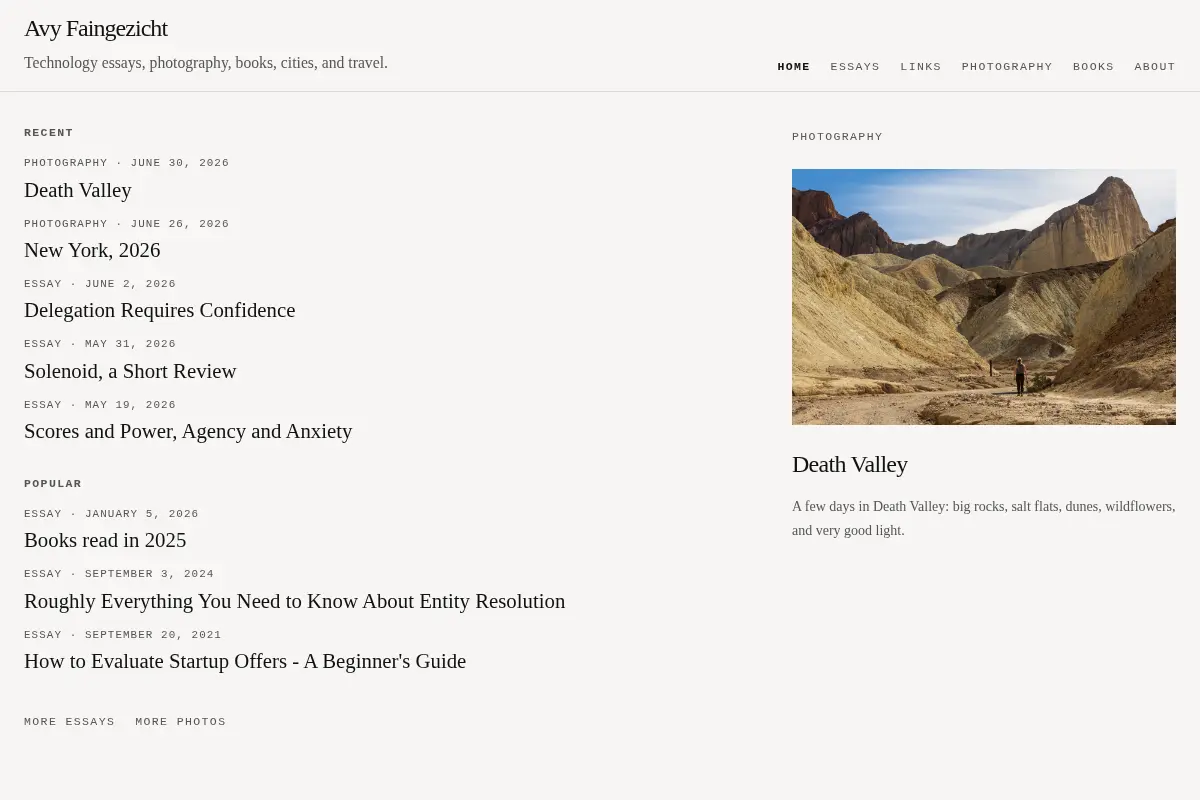
Task: Open the Links page in navigation
Action: tap(921, 67)
